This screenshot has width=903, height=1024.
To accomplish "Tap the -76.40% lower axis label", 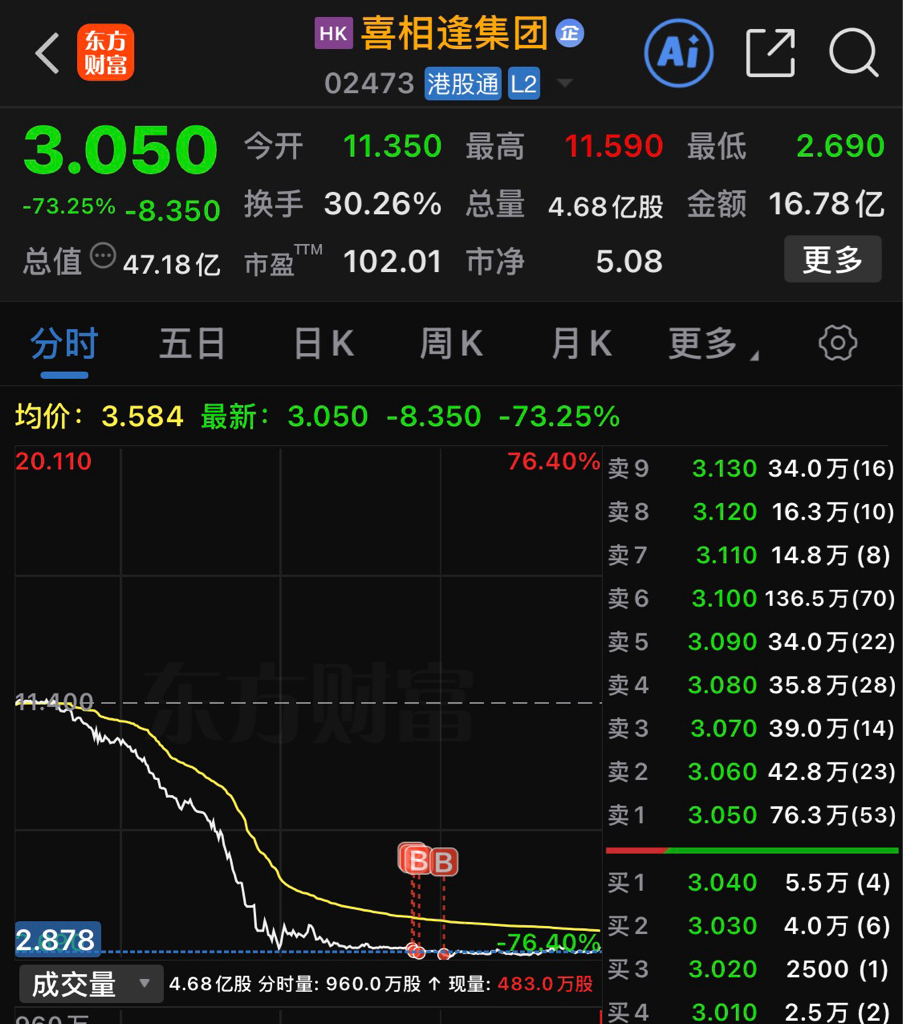I will [548, 942].
